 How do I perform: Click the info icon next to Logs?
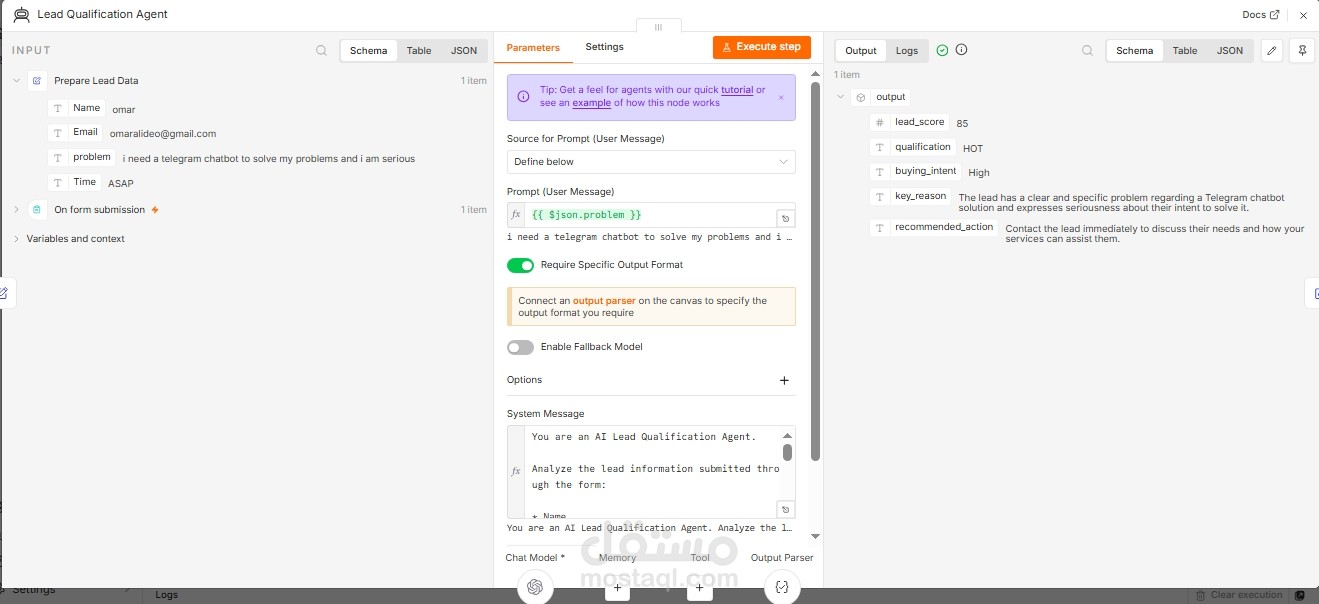pos(962,50)
